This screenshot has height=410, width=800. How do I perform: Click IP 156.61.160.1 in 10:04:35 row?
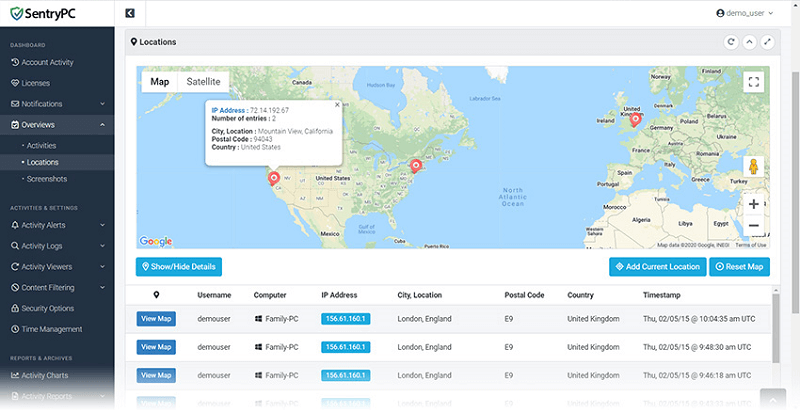click(x=345, y=319)
